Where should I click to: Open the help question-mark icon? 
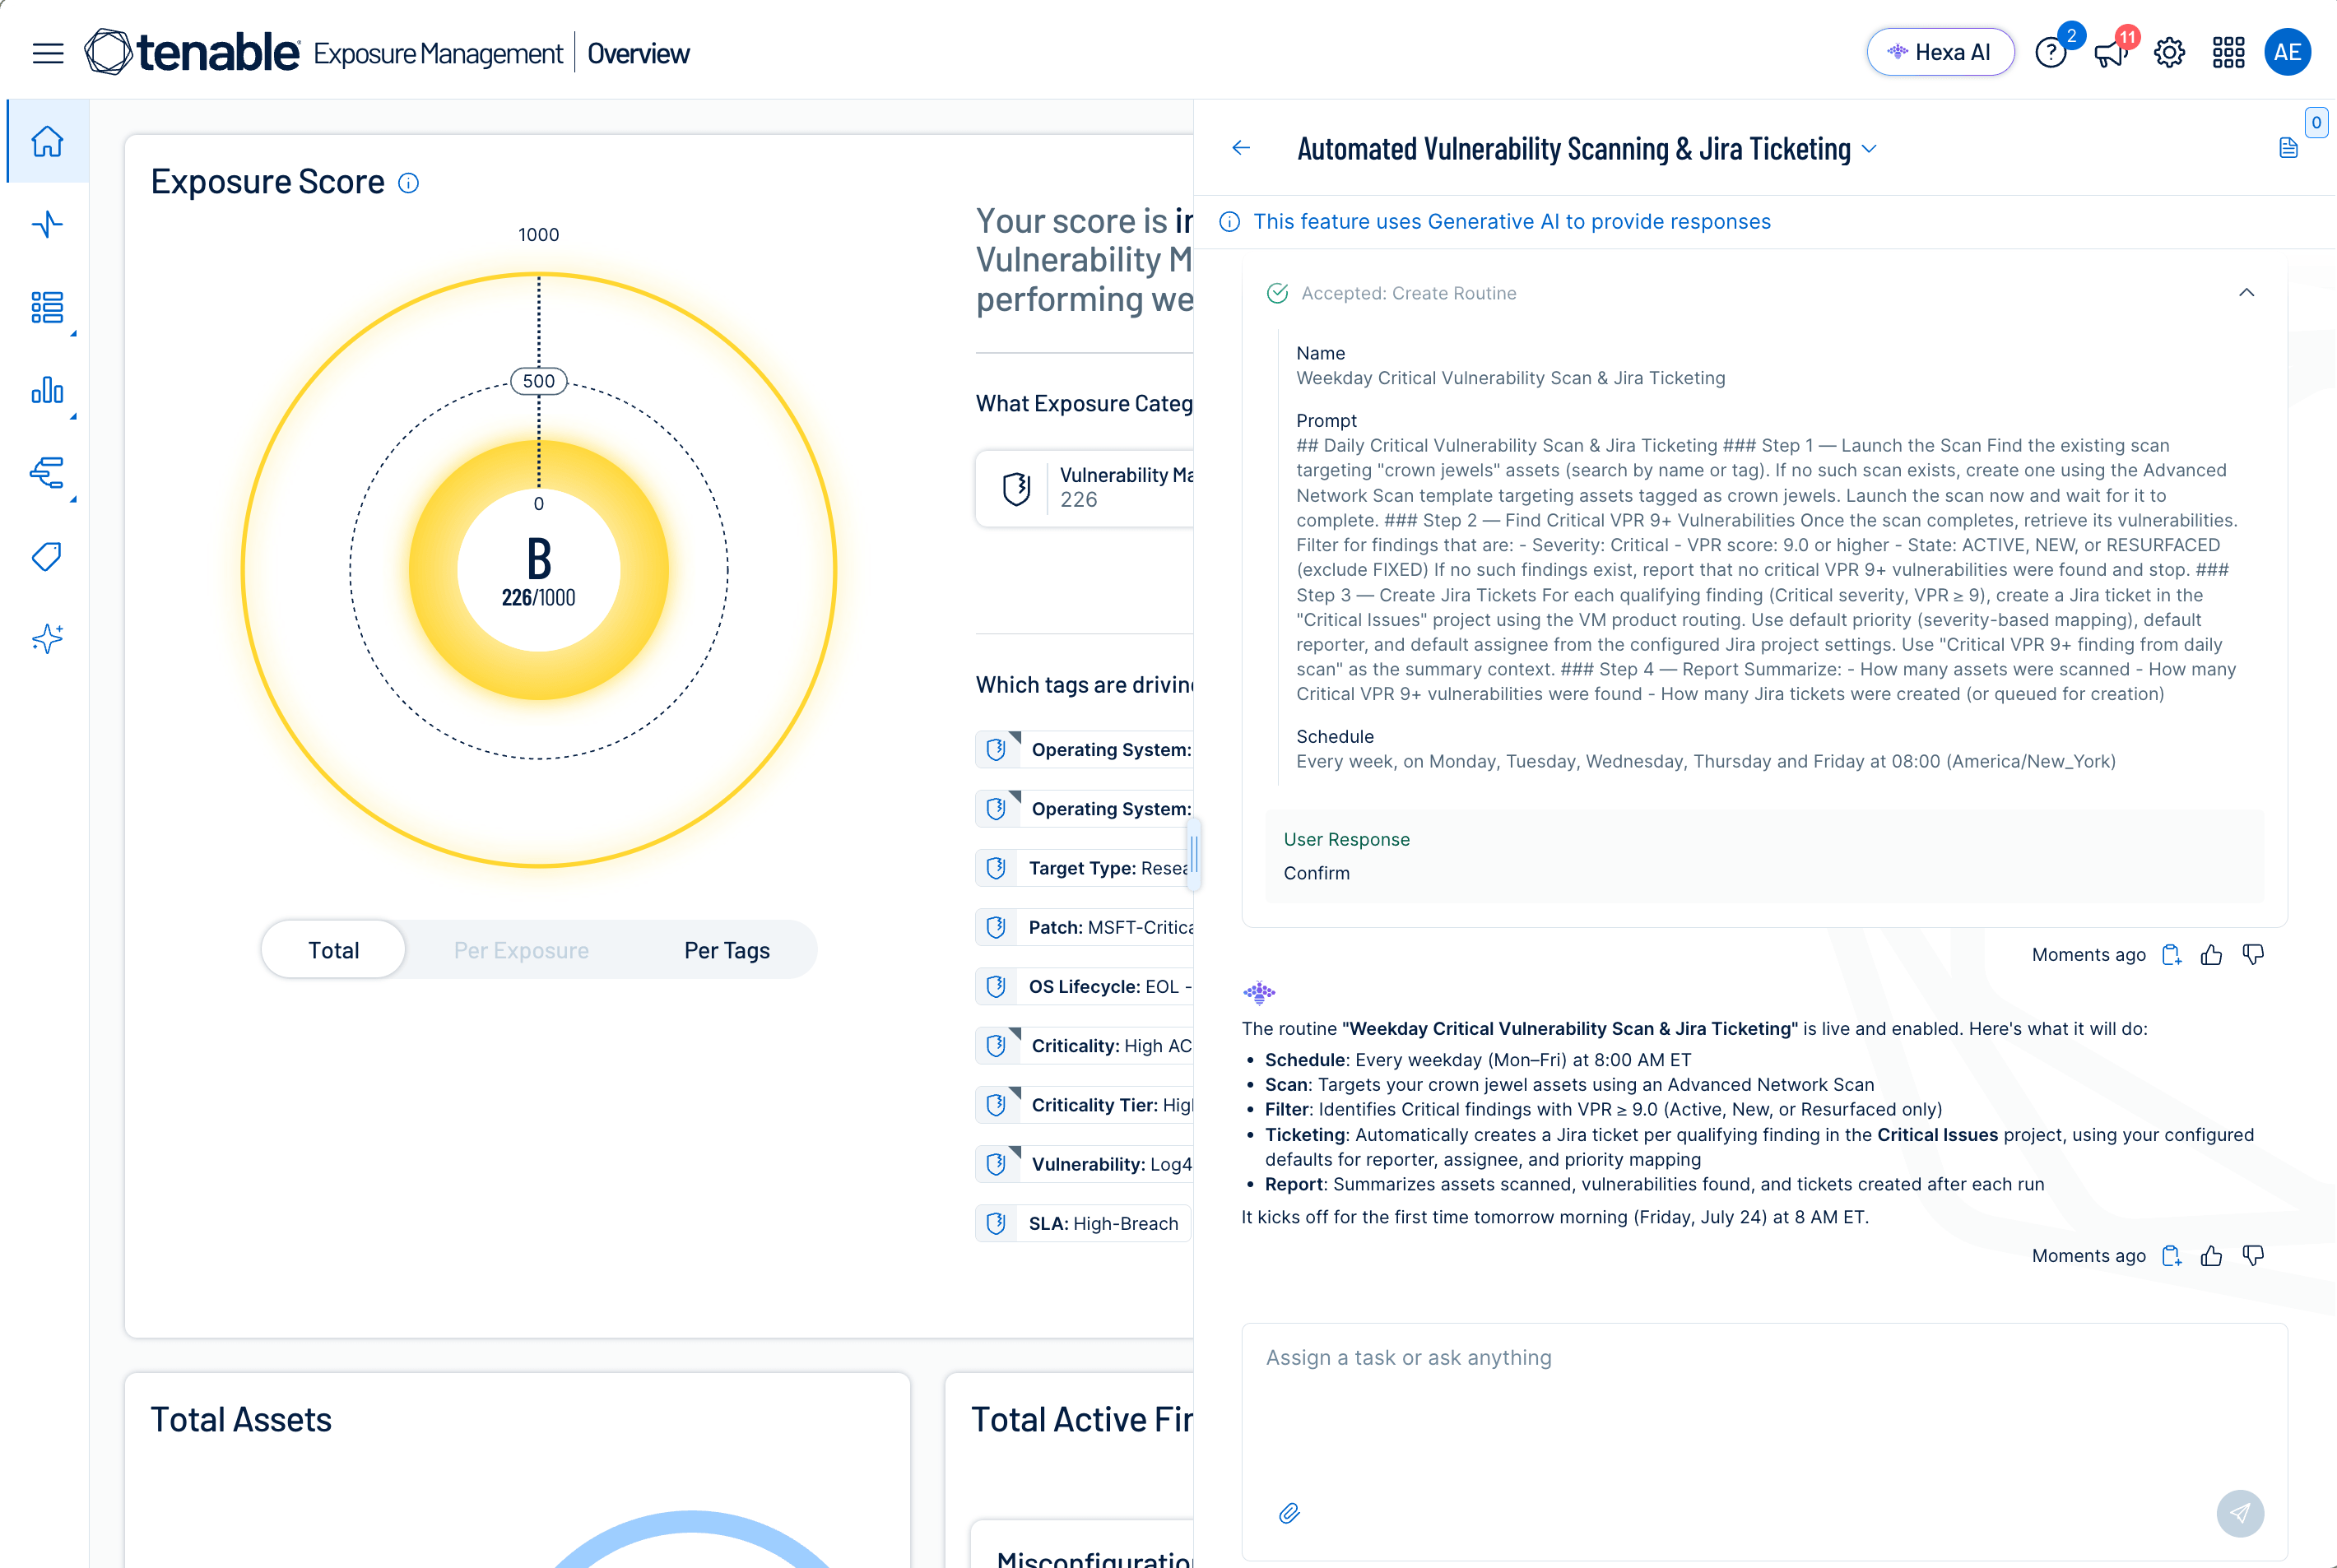tap(2051, 52)
